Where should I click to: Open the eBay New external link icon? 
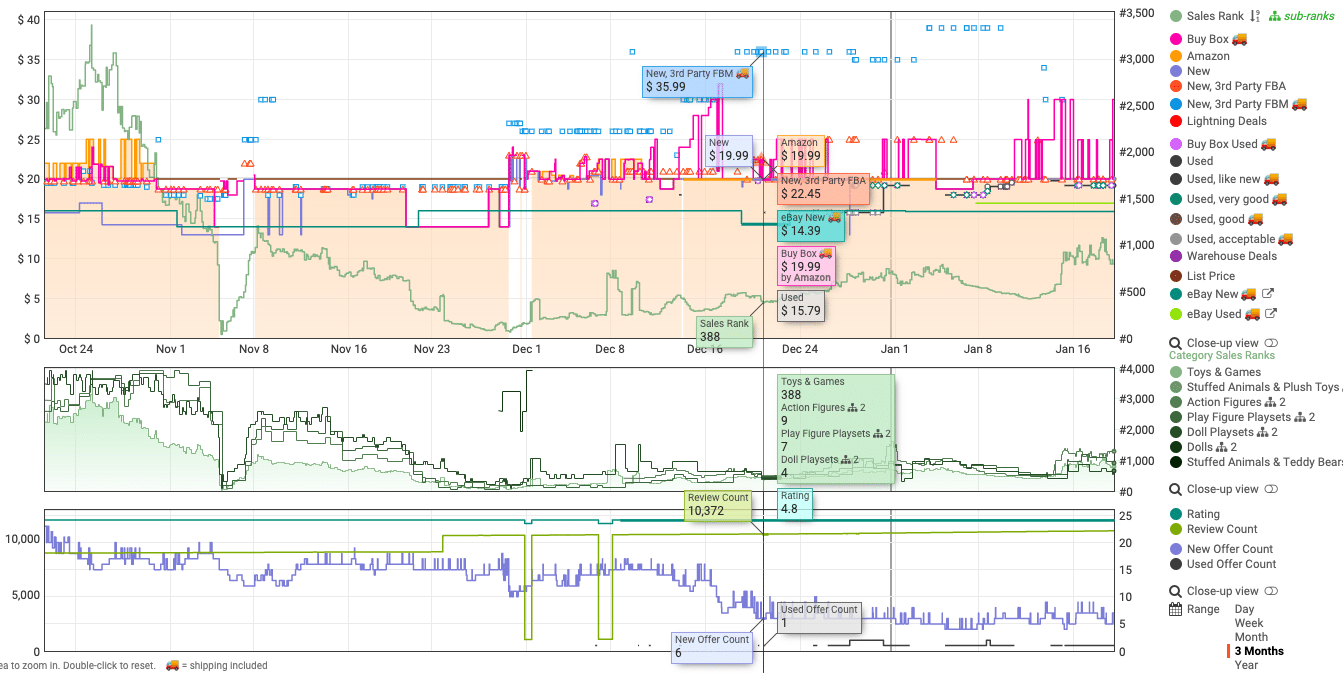(x=1268, y=294)
